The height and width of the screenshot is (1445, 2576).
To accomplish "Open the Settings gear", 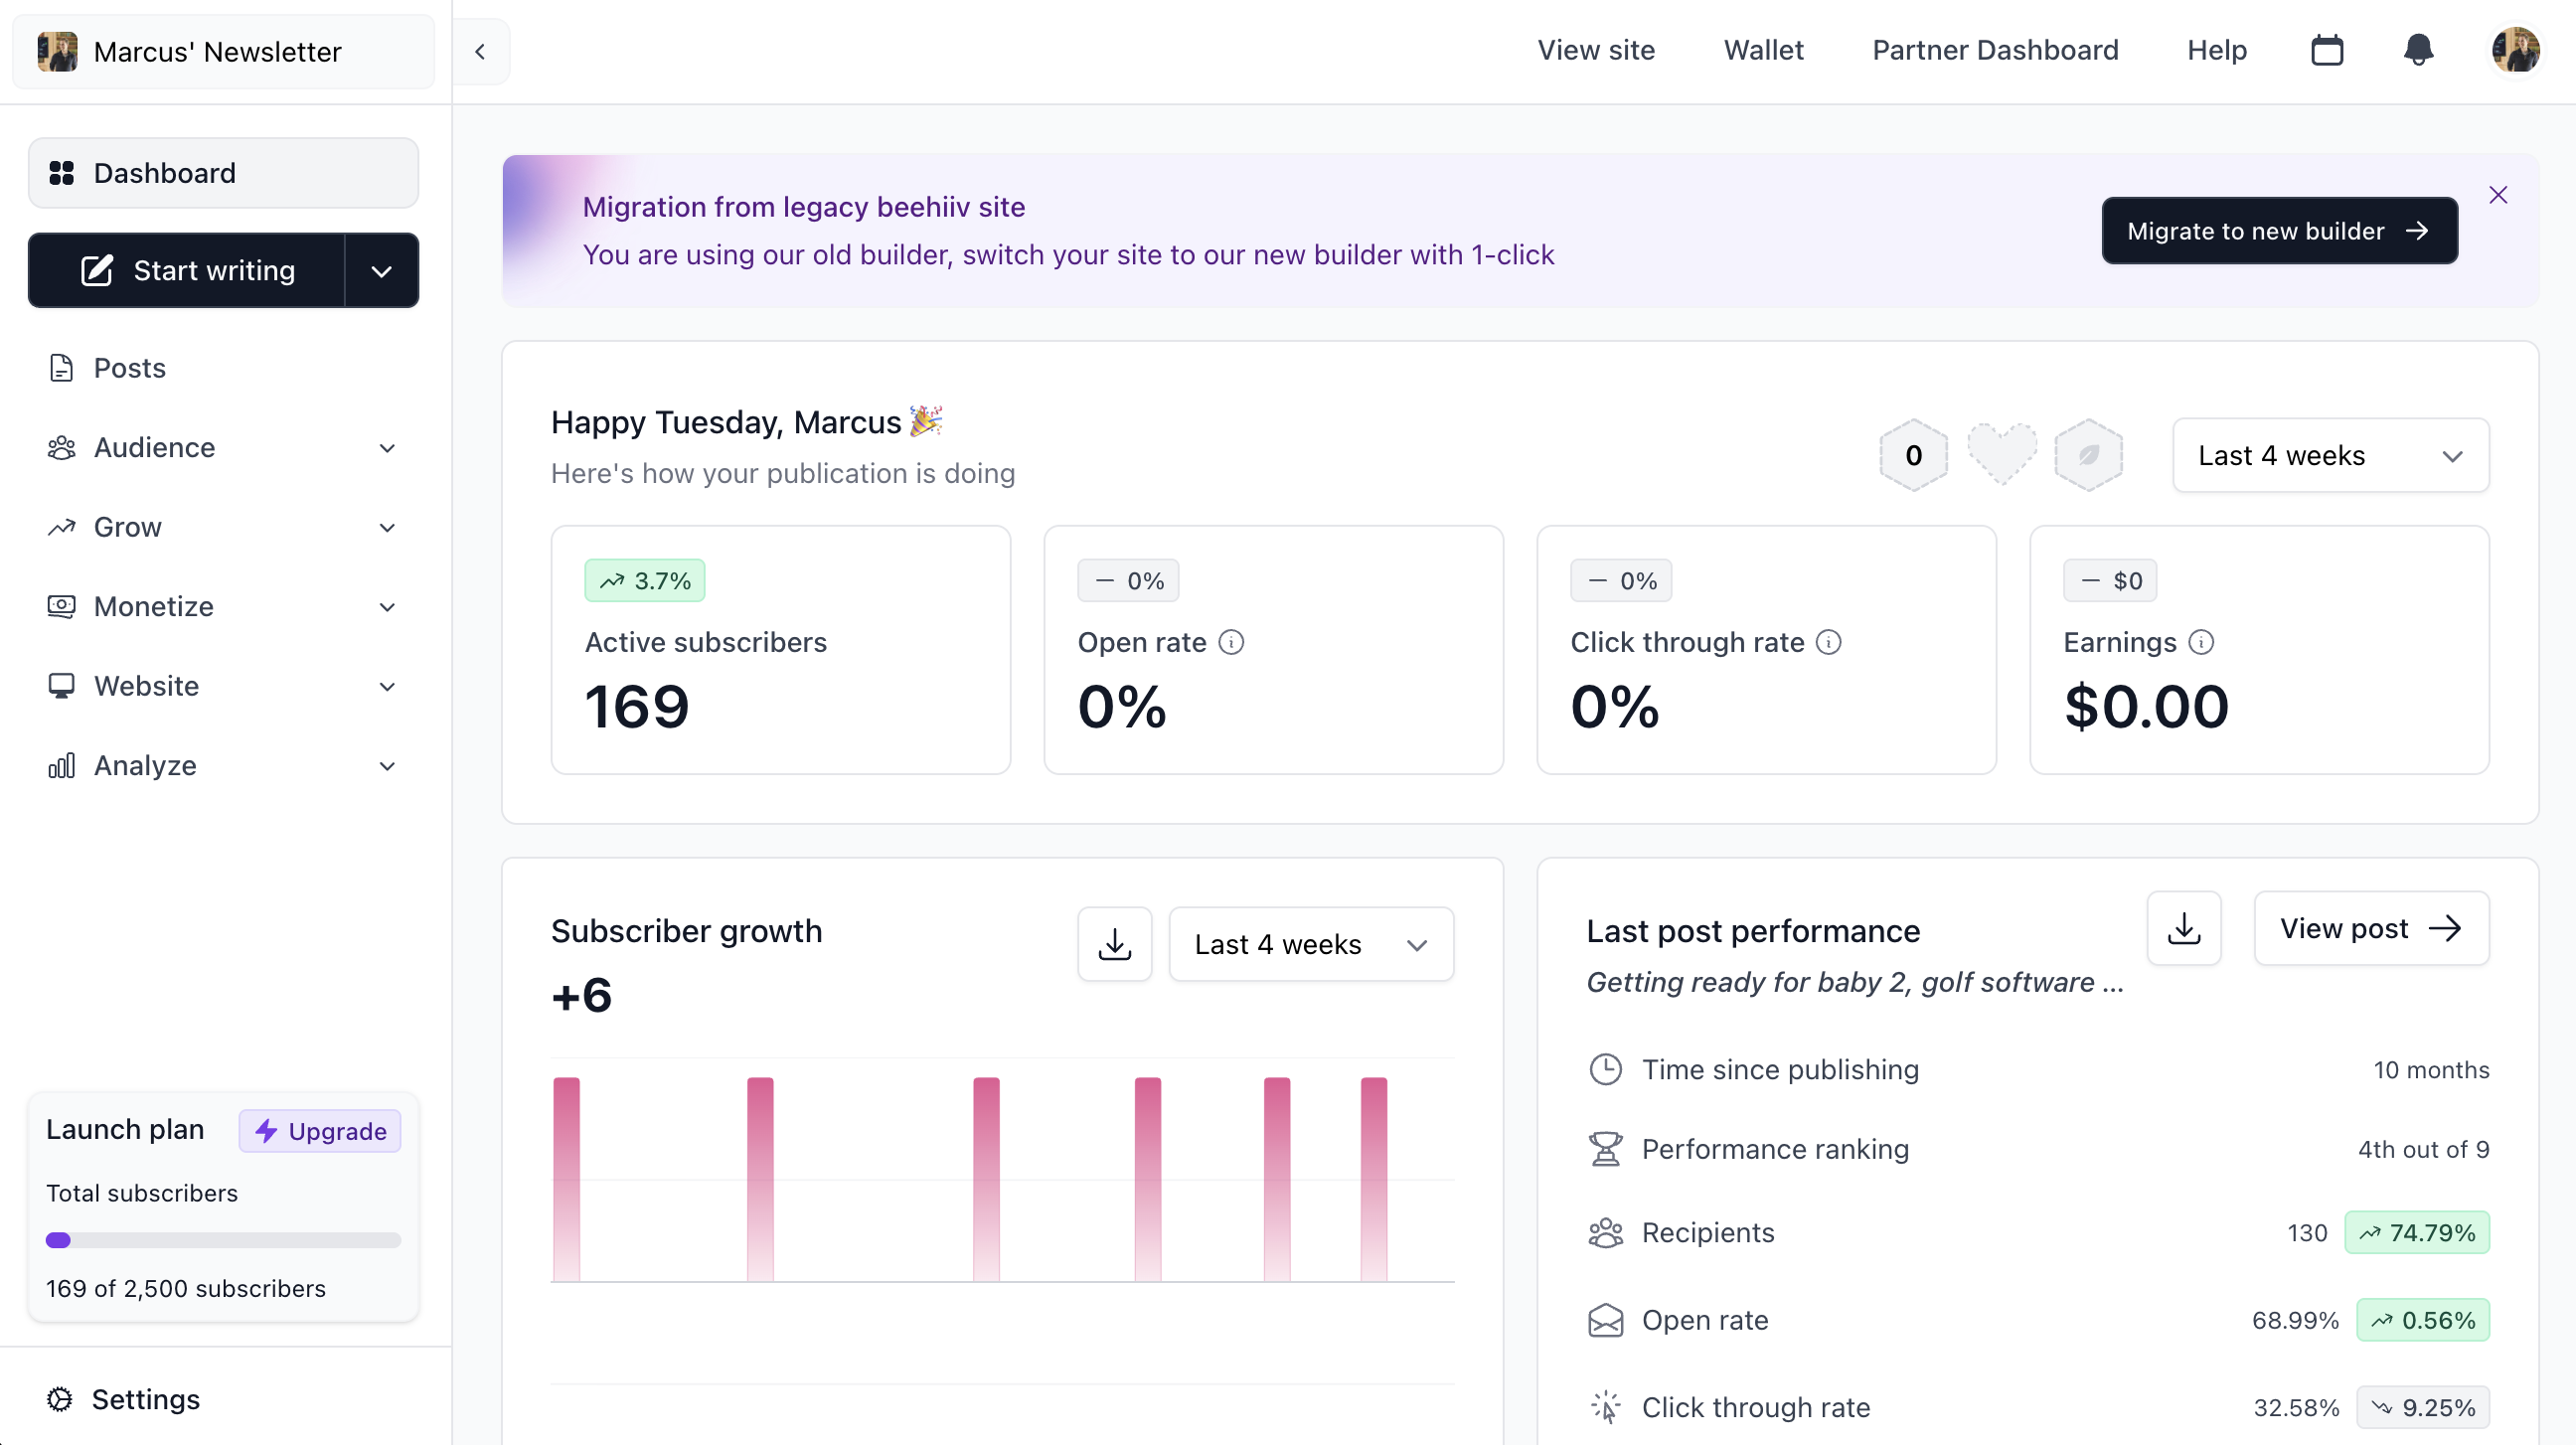I will pos(60,1399).
